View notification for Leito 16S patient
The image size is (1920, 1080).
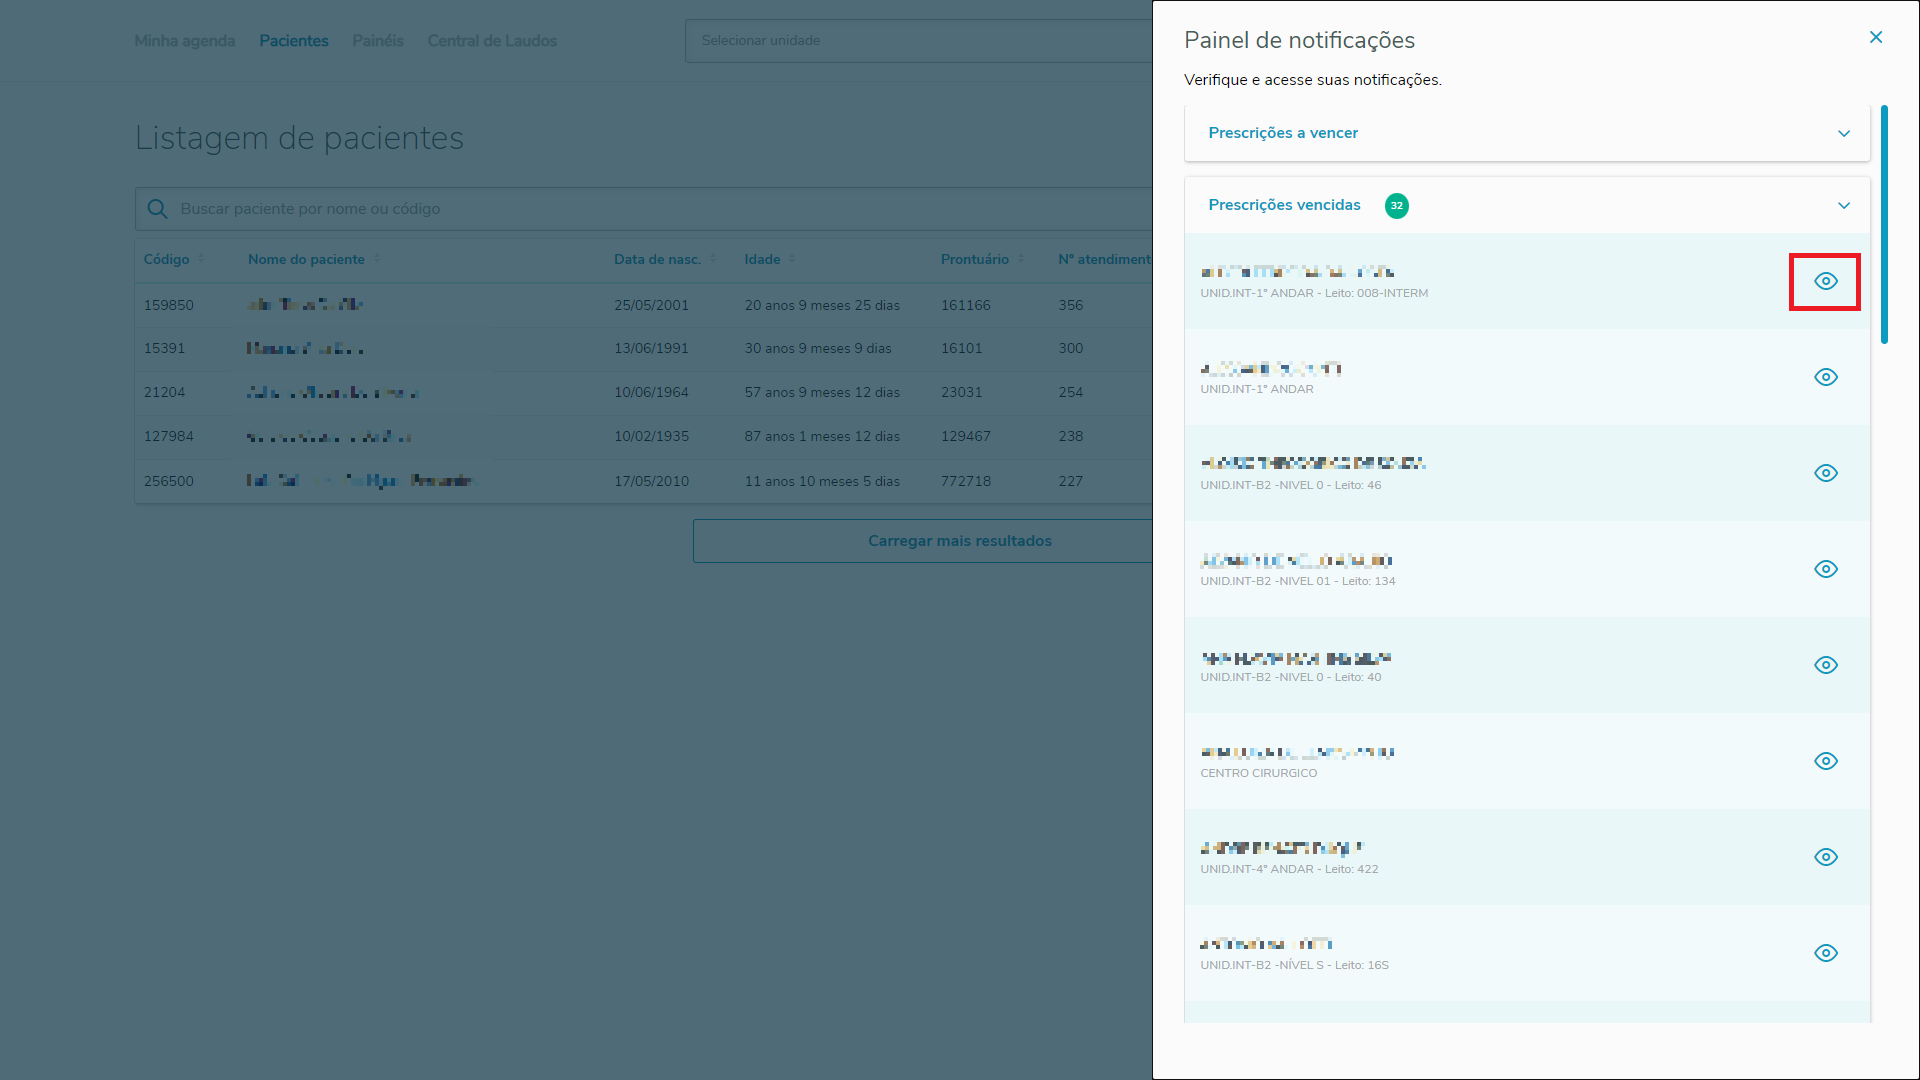point(1825,953)
